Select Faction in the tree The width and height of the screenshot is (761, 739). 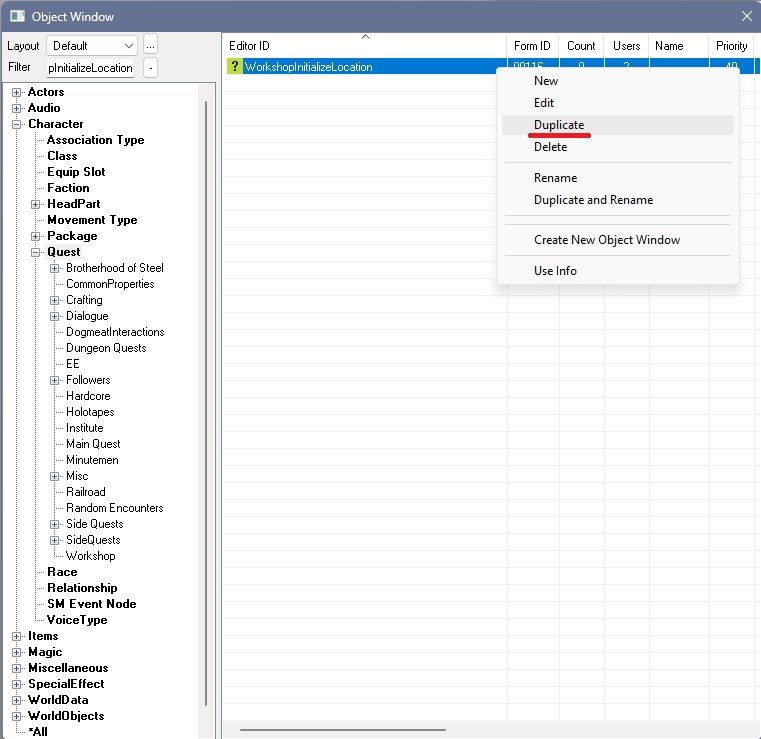click(68, 188)
